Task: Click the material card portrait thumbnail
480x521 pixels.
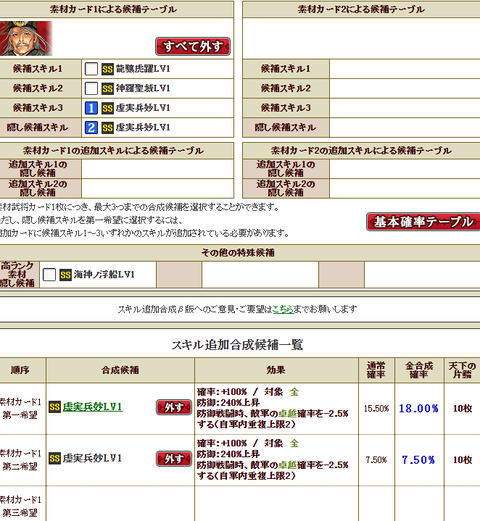Action: point(26,38)
